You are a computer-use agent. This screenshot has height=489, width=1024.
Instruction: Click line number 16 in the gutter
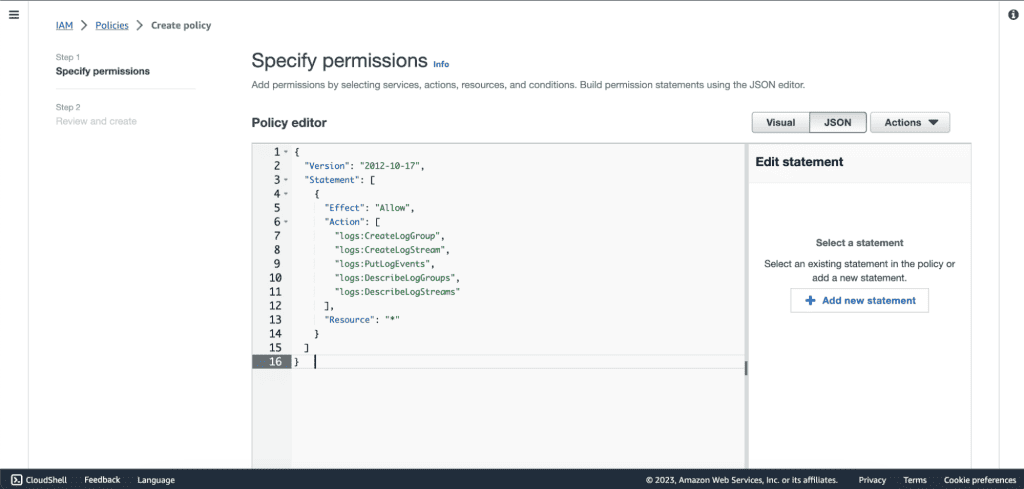tap(276, 362)
